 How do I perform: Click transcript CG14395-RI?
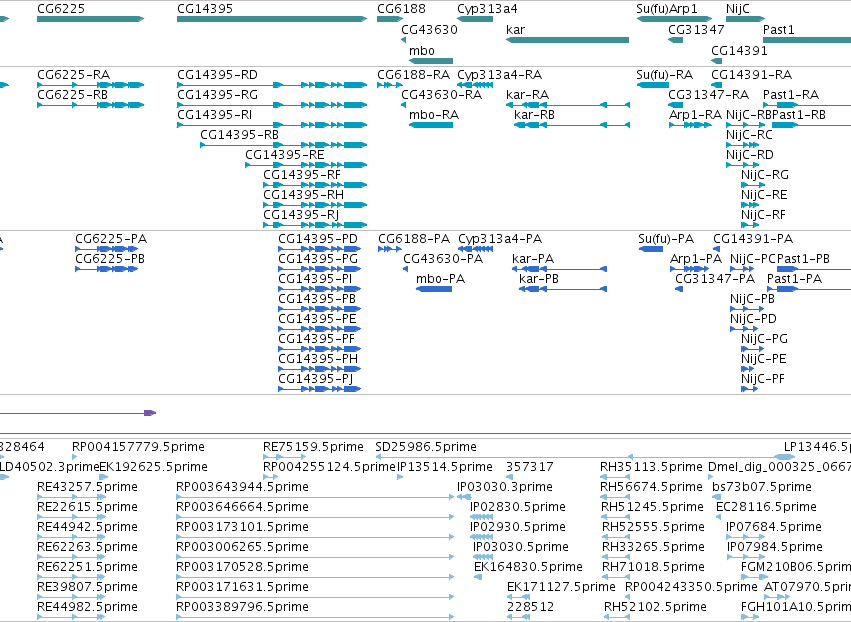pyautogui.click(x=215, y=115)
